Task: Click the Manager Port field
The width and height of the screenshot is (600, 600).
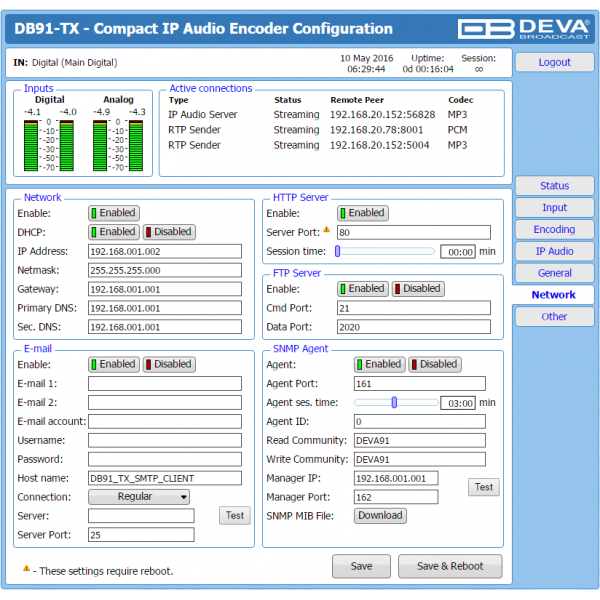Action: tap(396, 497)
